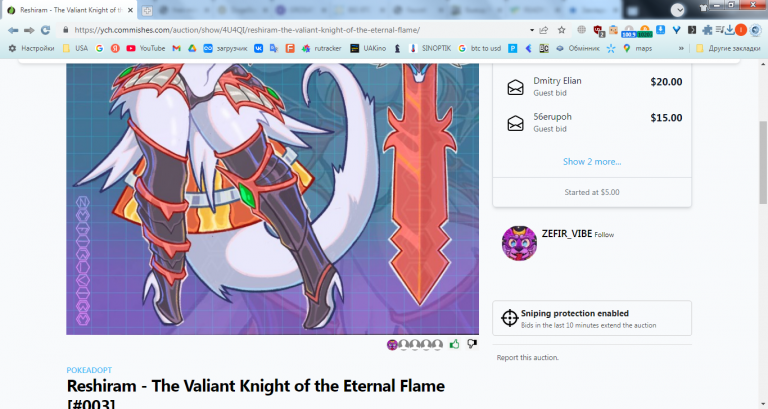Close the Reshiram auction tab
This screenshot has width=768, height=409.
coord(130,10)
